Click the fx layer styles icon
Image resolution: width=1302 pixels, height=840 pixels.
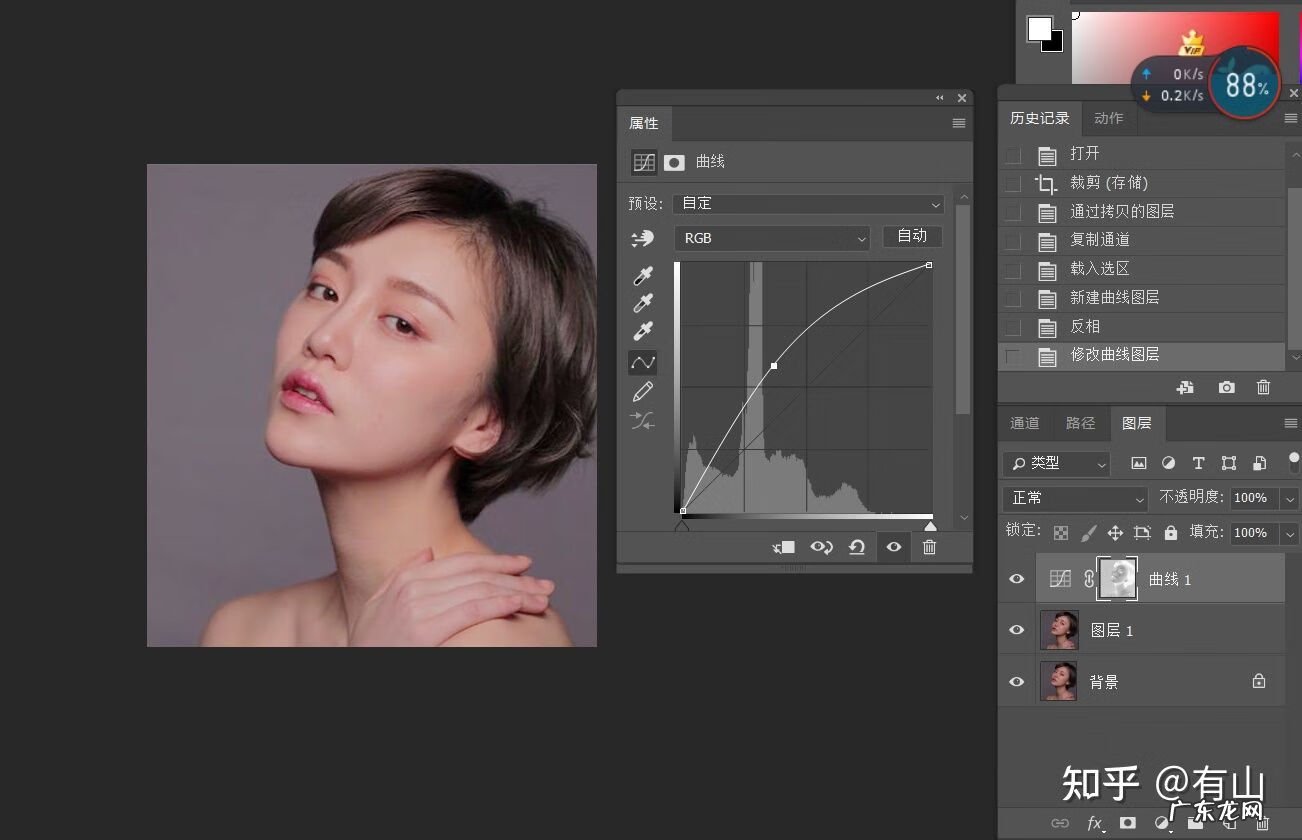click(1095, 823)
